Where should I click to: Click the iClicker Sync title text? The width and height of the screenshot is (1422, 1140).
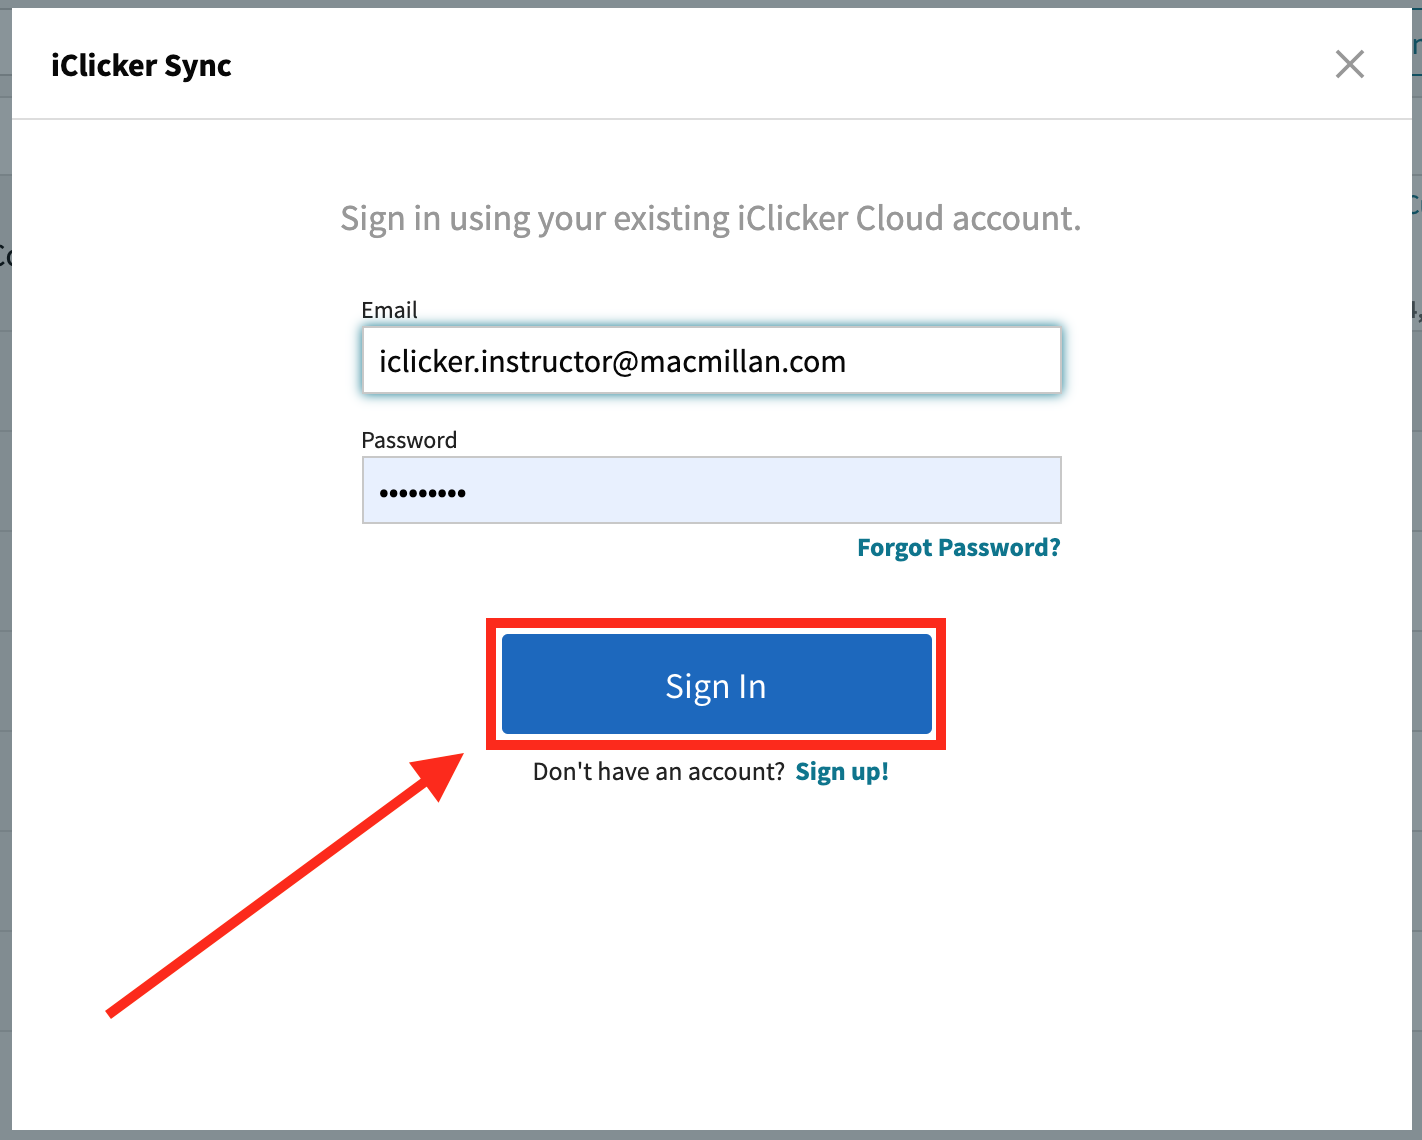141,64
